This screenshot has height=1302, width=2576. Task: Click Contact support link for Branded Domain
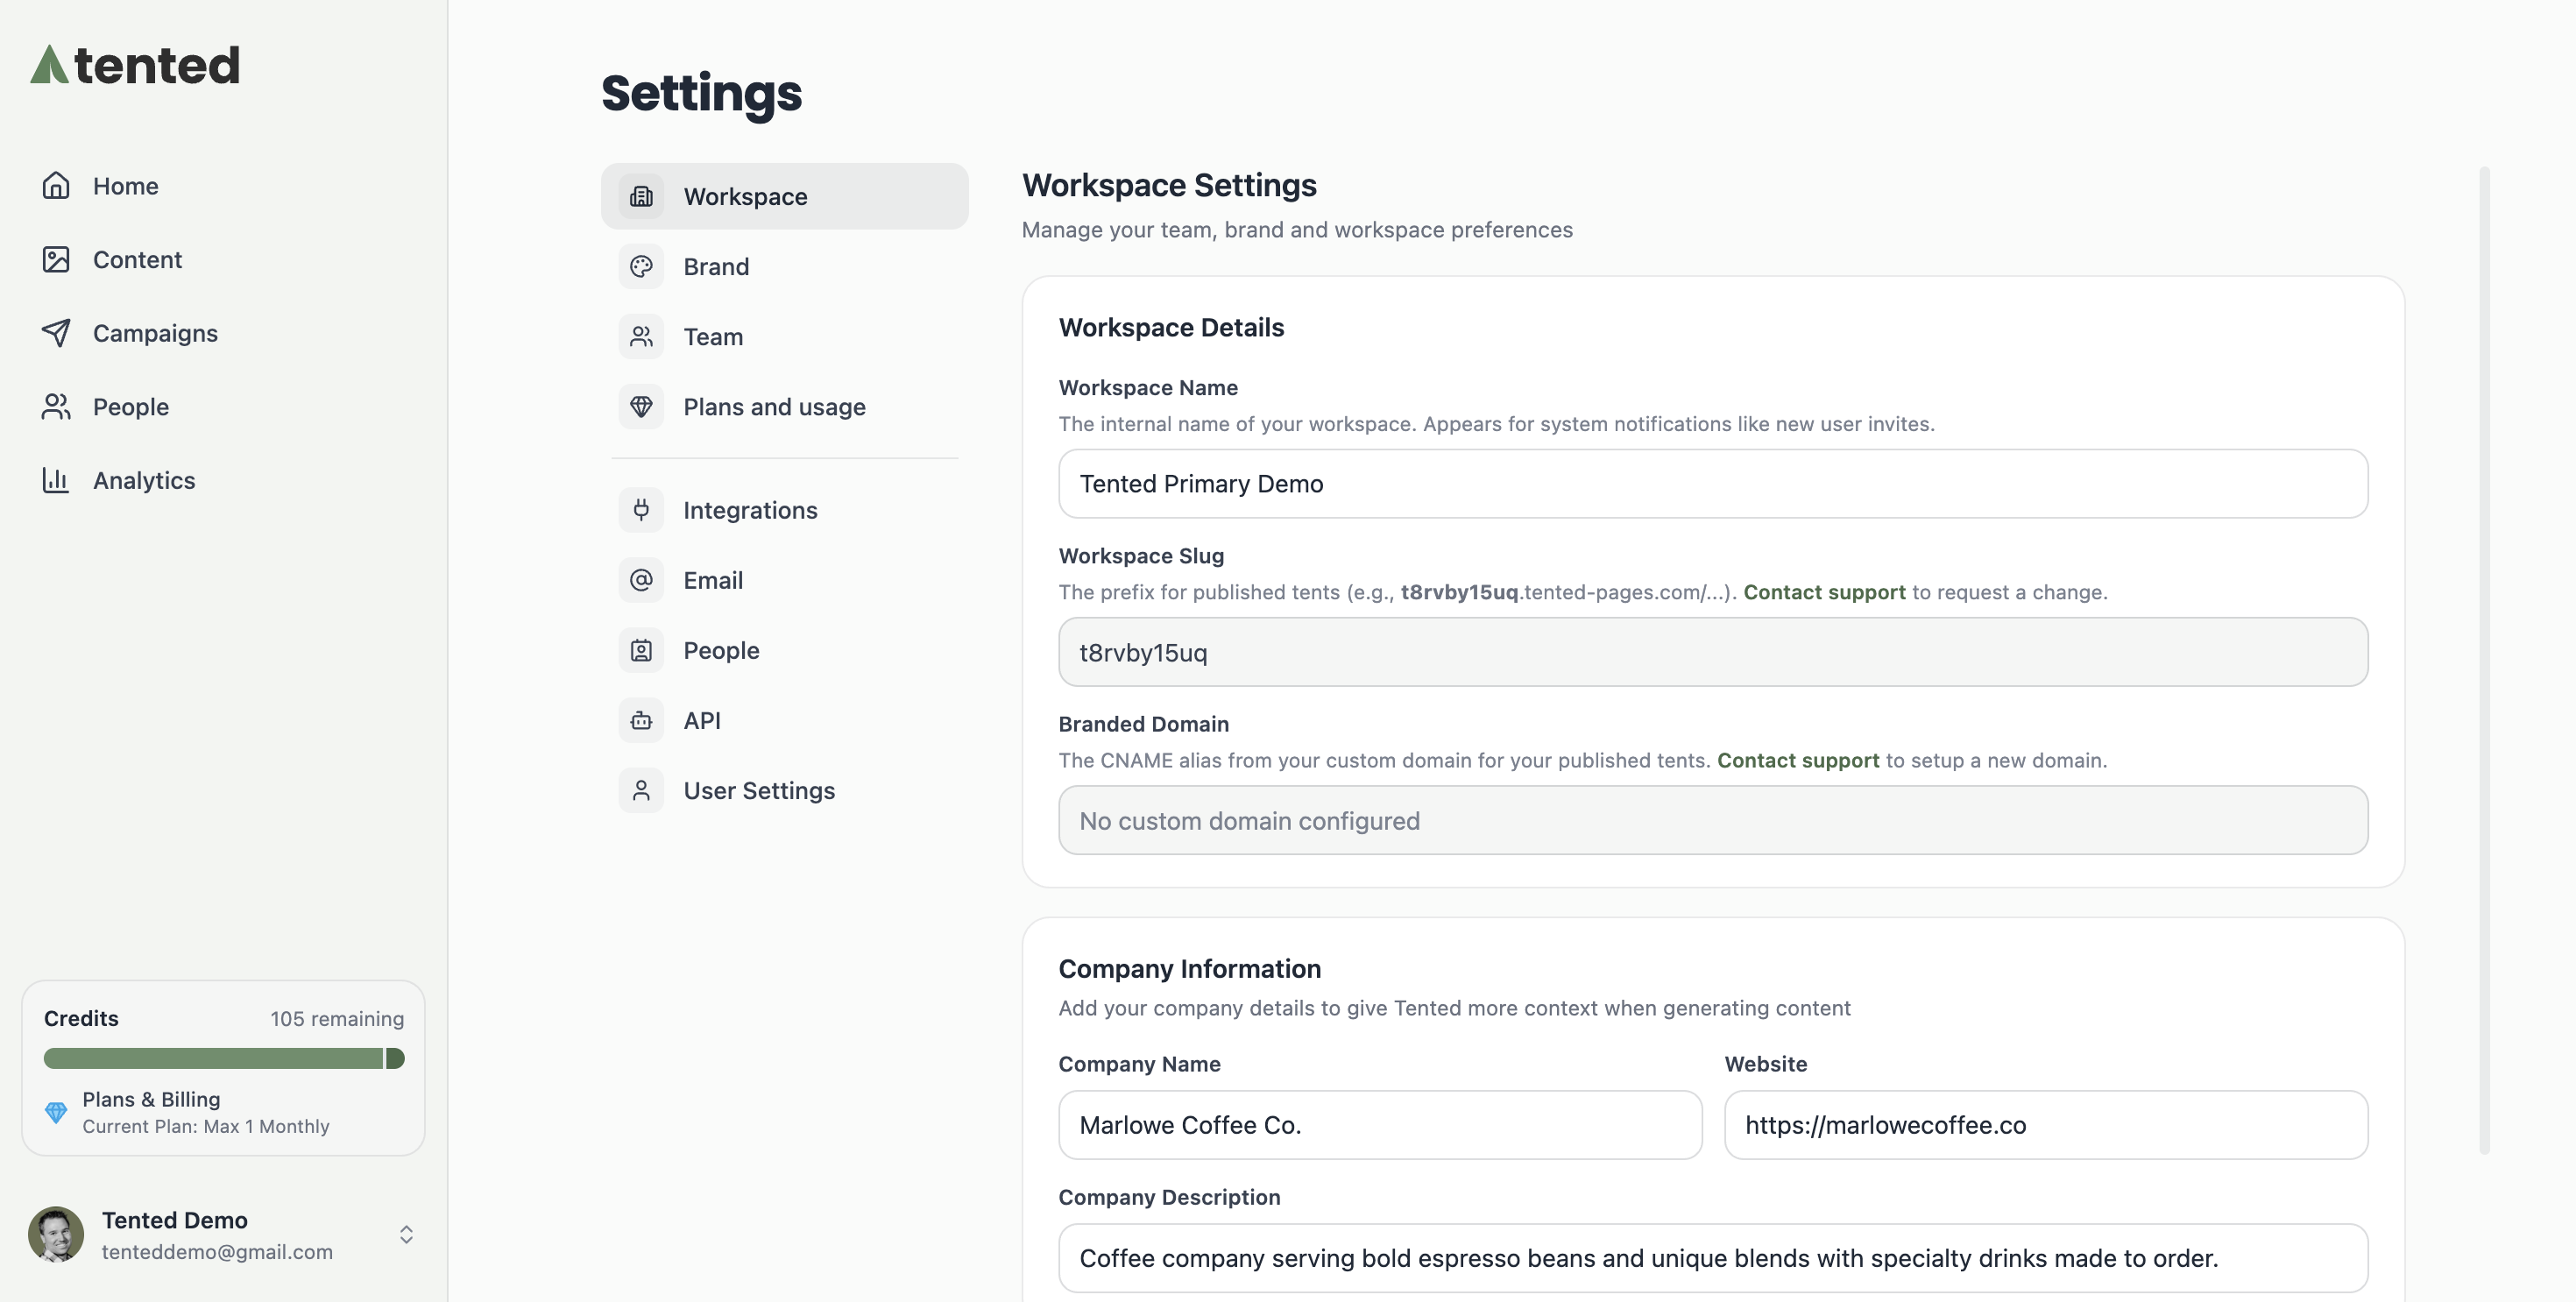(1798, 760)
